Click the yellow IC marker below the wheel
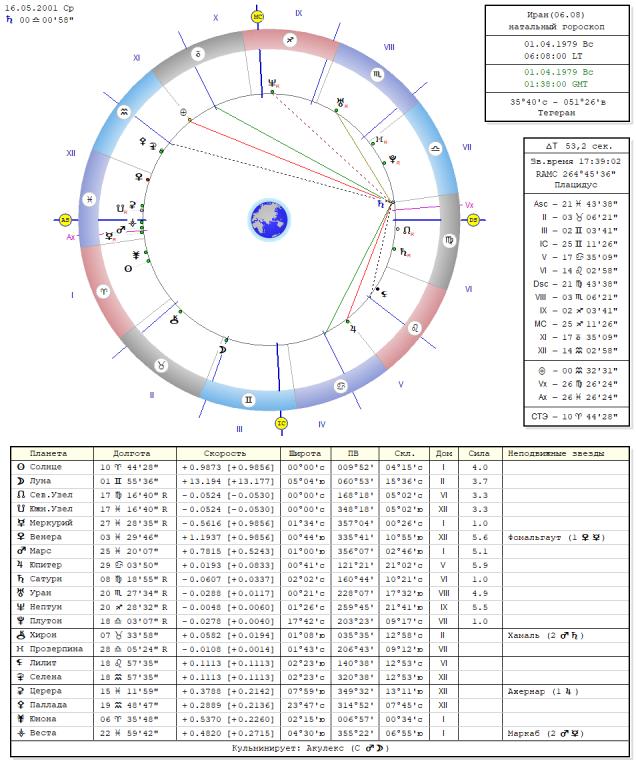636x768 pixels. (x=281, y=423)
